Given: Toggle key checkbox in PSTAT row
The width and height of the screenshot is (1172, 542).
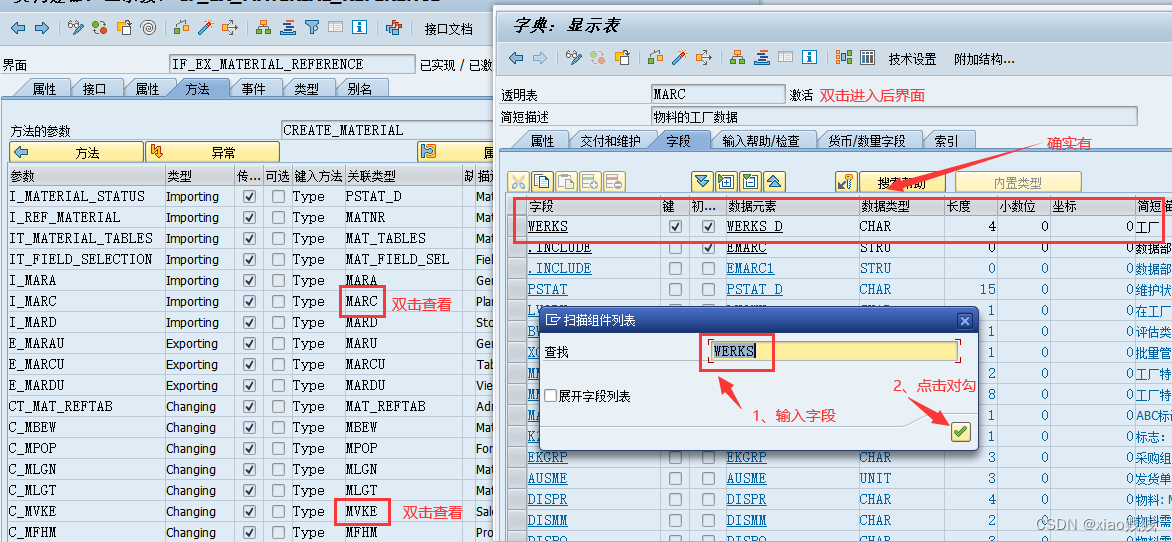Looking at the screenshot, I should (676, 289).
